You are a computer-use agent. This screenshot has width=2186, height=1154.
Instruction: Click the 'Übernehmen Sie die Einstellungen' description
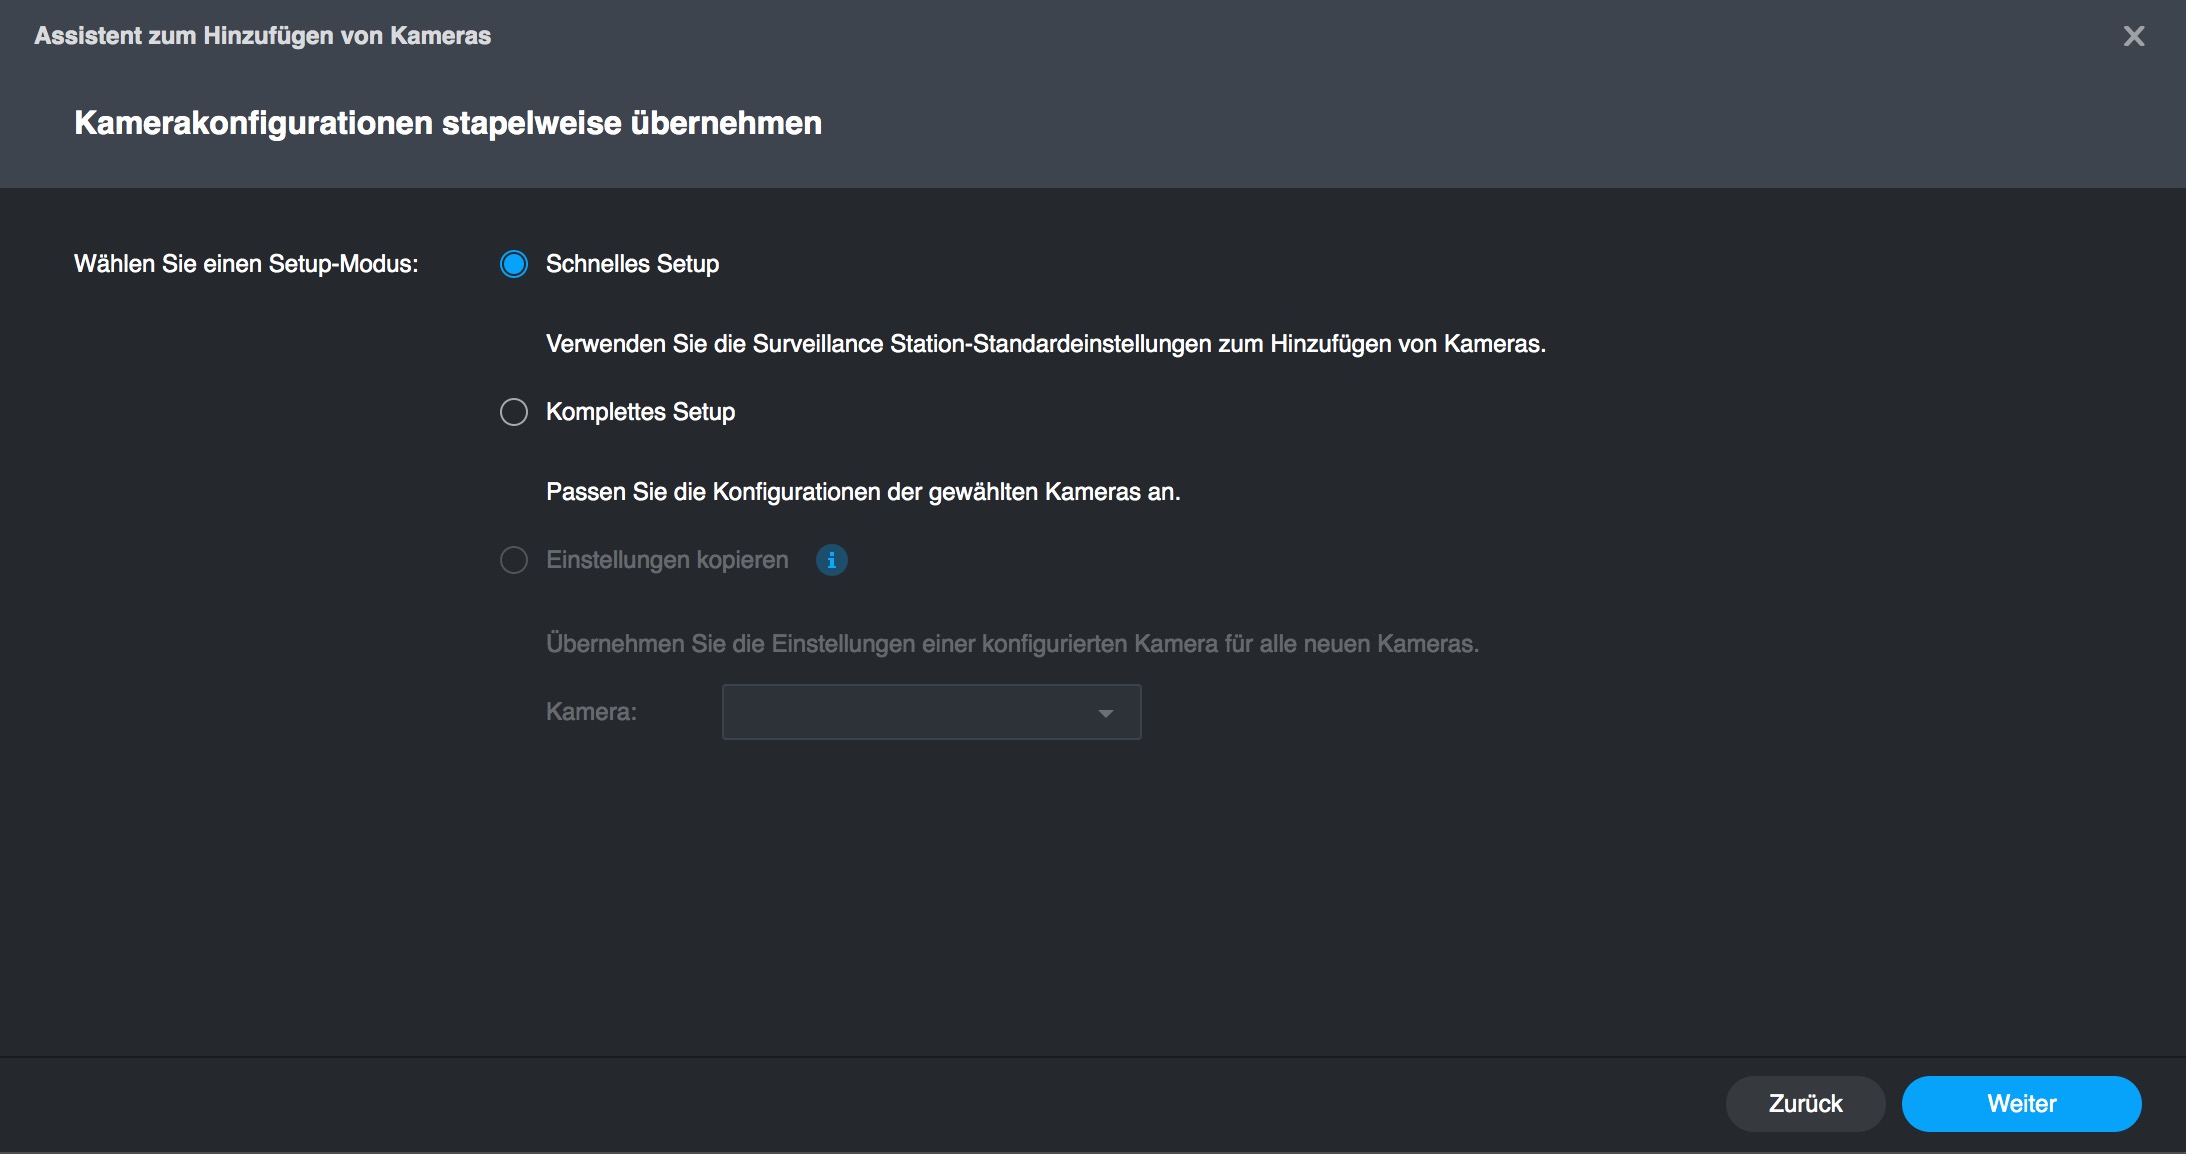(x=1011, y=644)
